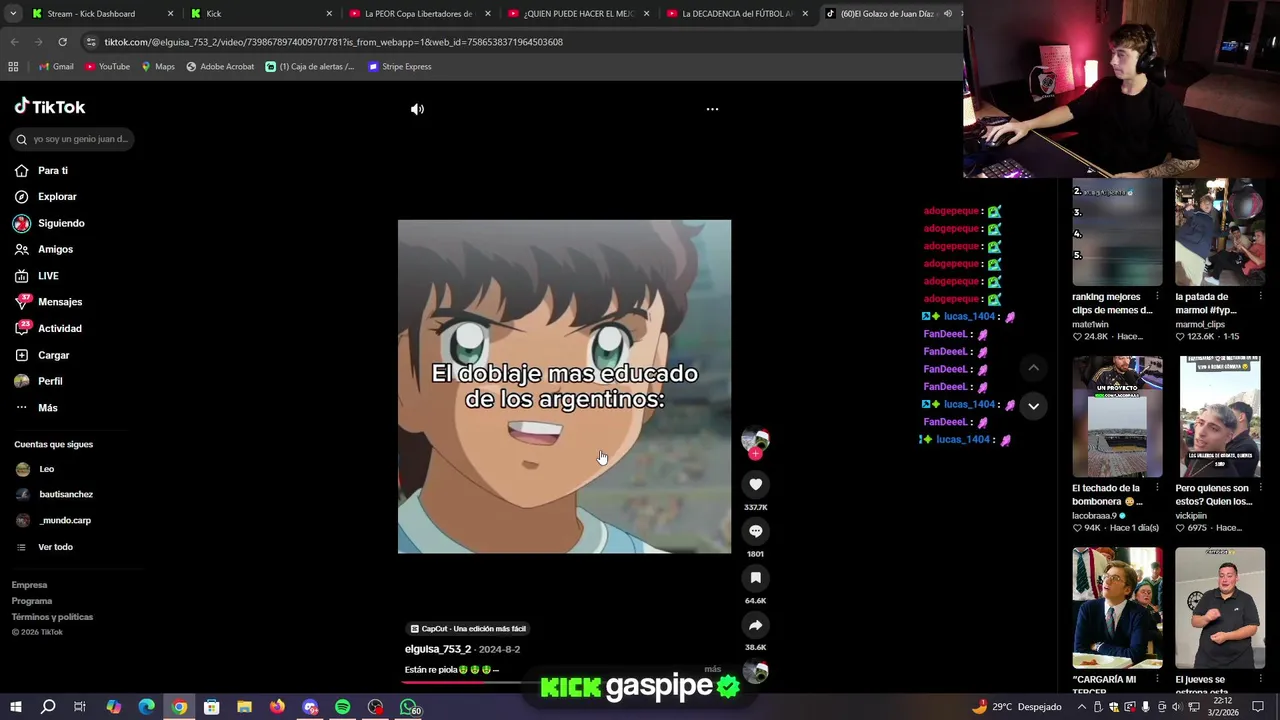Click the TikTok logo
Viewport: 1280px width, 720px height.
click(x=50, y=107)
